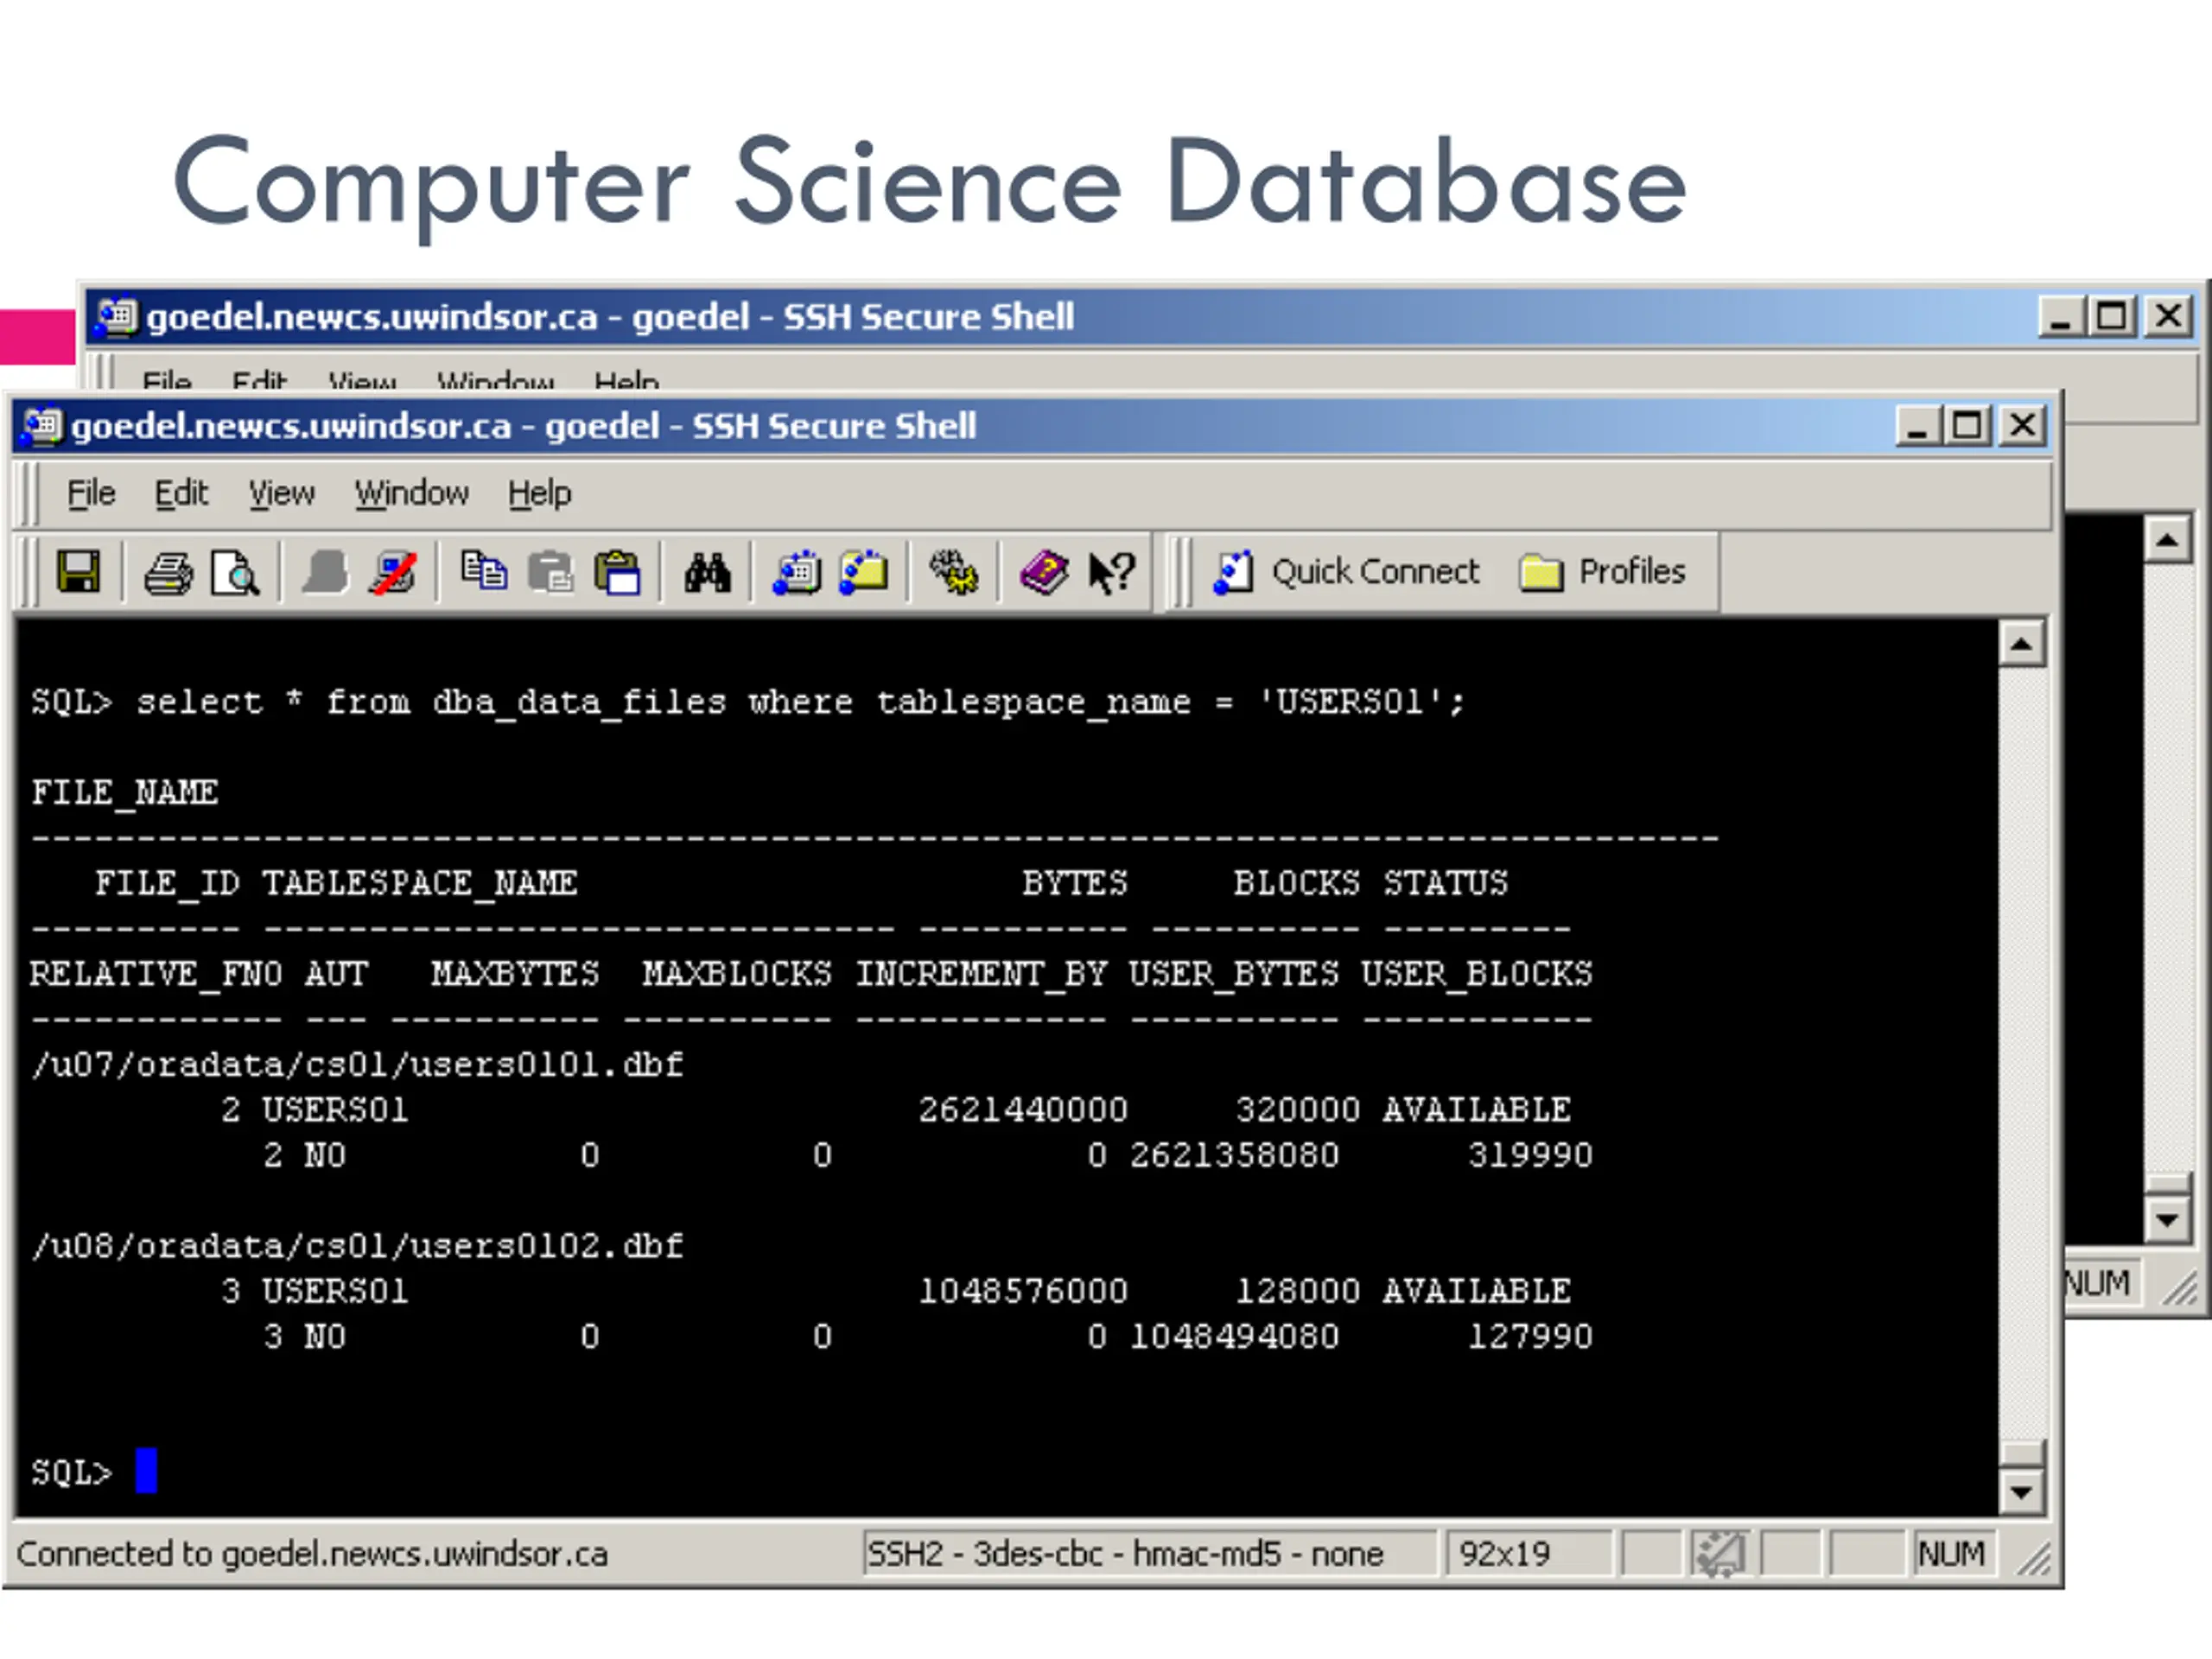2212x1659 pixels.
Task: Click the 320000 blocks value
Action: (1297, 1110)
